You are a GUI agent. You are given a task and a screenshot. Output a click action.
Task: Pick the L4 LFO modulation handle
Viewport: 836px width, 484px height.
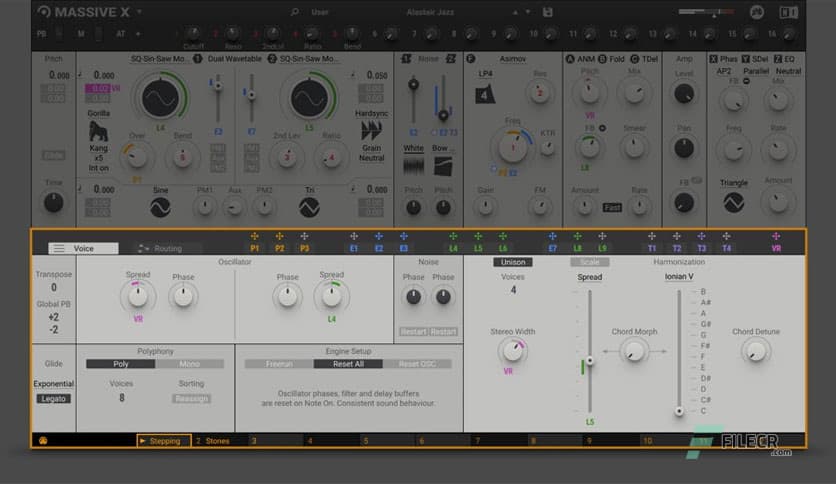453,236
